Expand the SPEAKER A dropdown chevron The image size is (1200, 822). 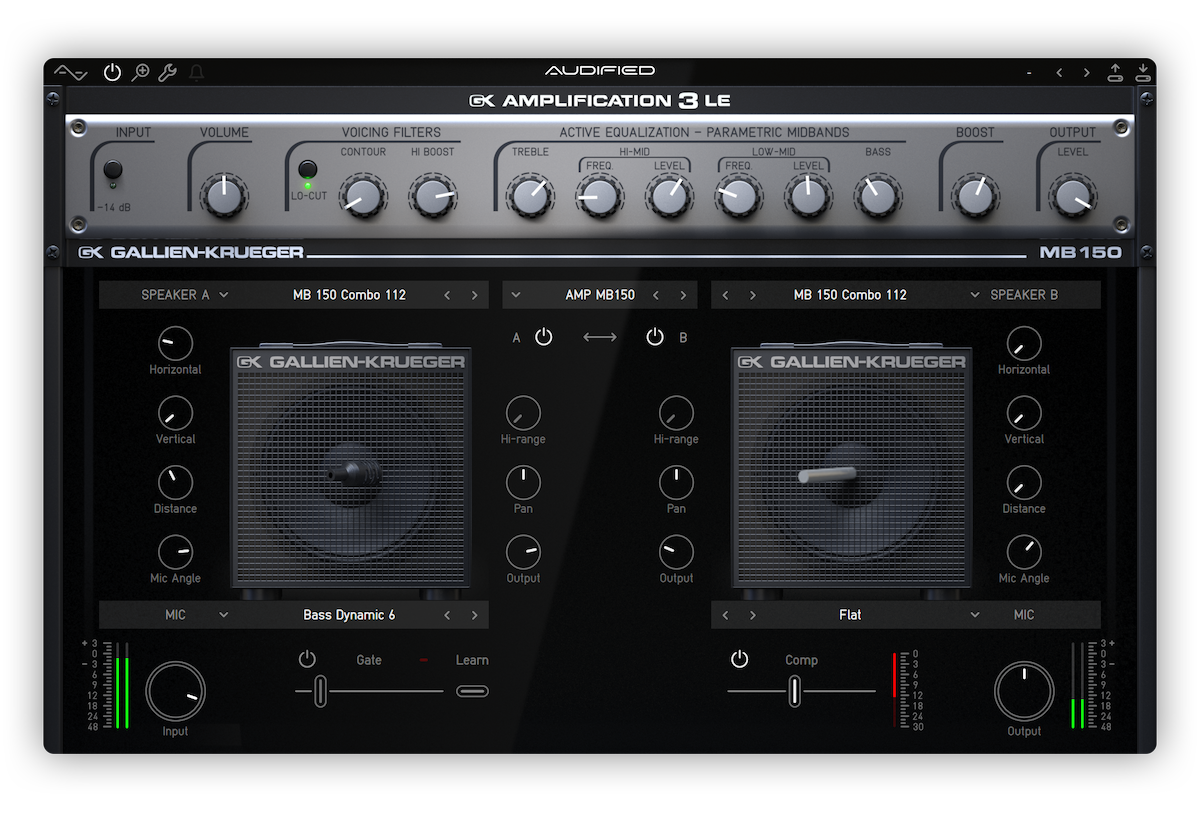pyautogui.click(x=224, y=295)
